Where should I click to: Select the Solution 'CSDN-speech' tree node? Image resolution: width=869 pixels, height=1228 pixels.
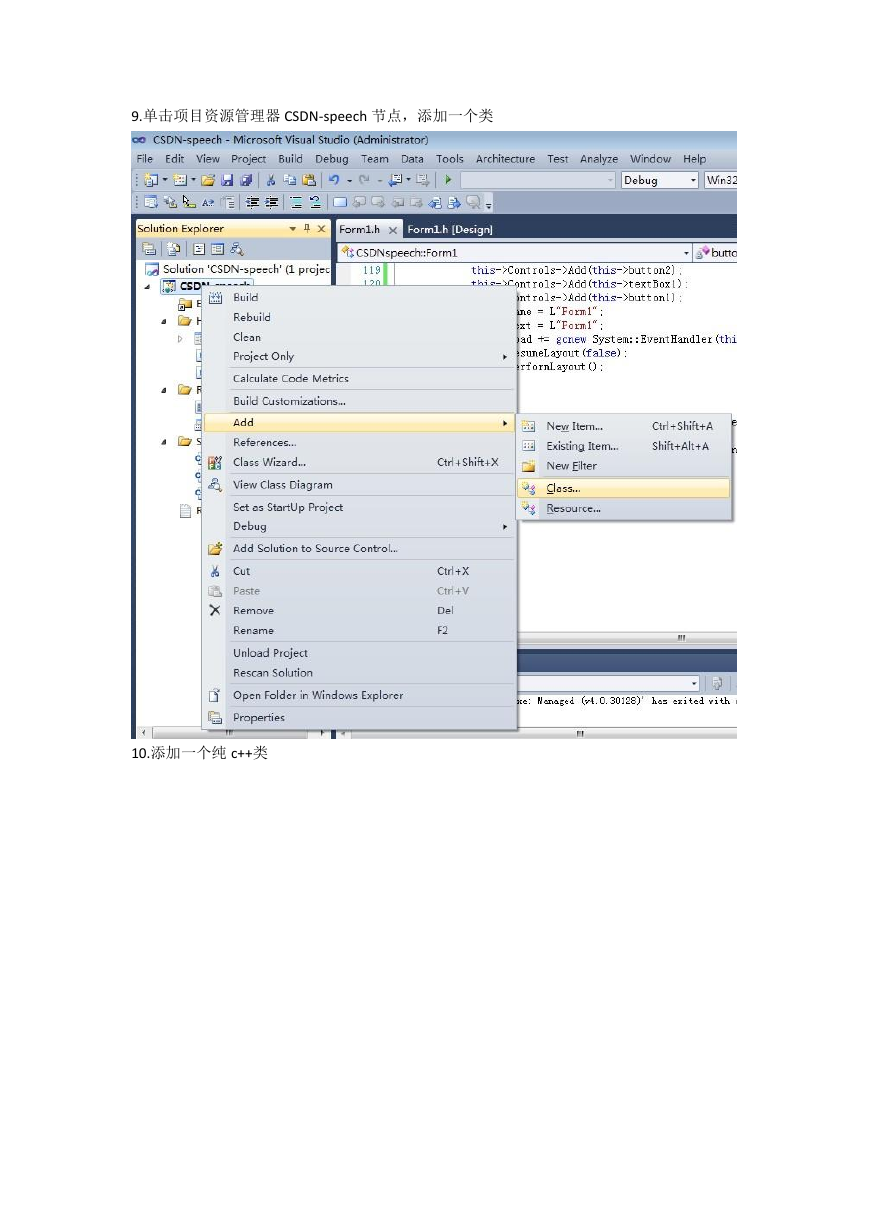tap(237, 269)
